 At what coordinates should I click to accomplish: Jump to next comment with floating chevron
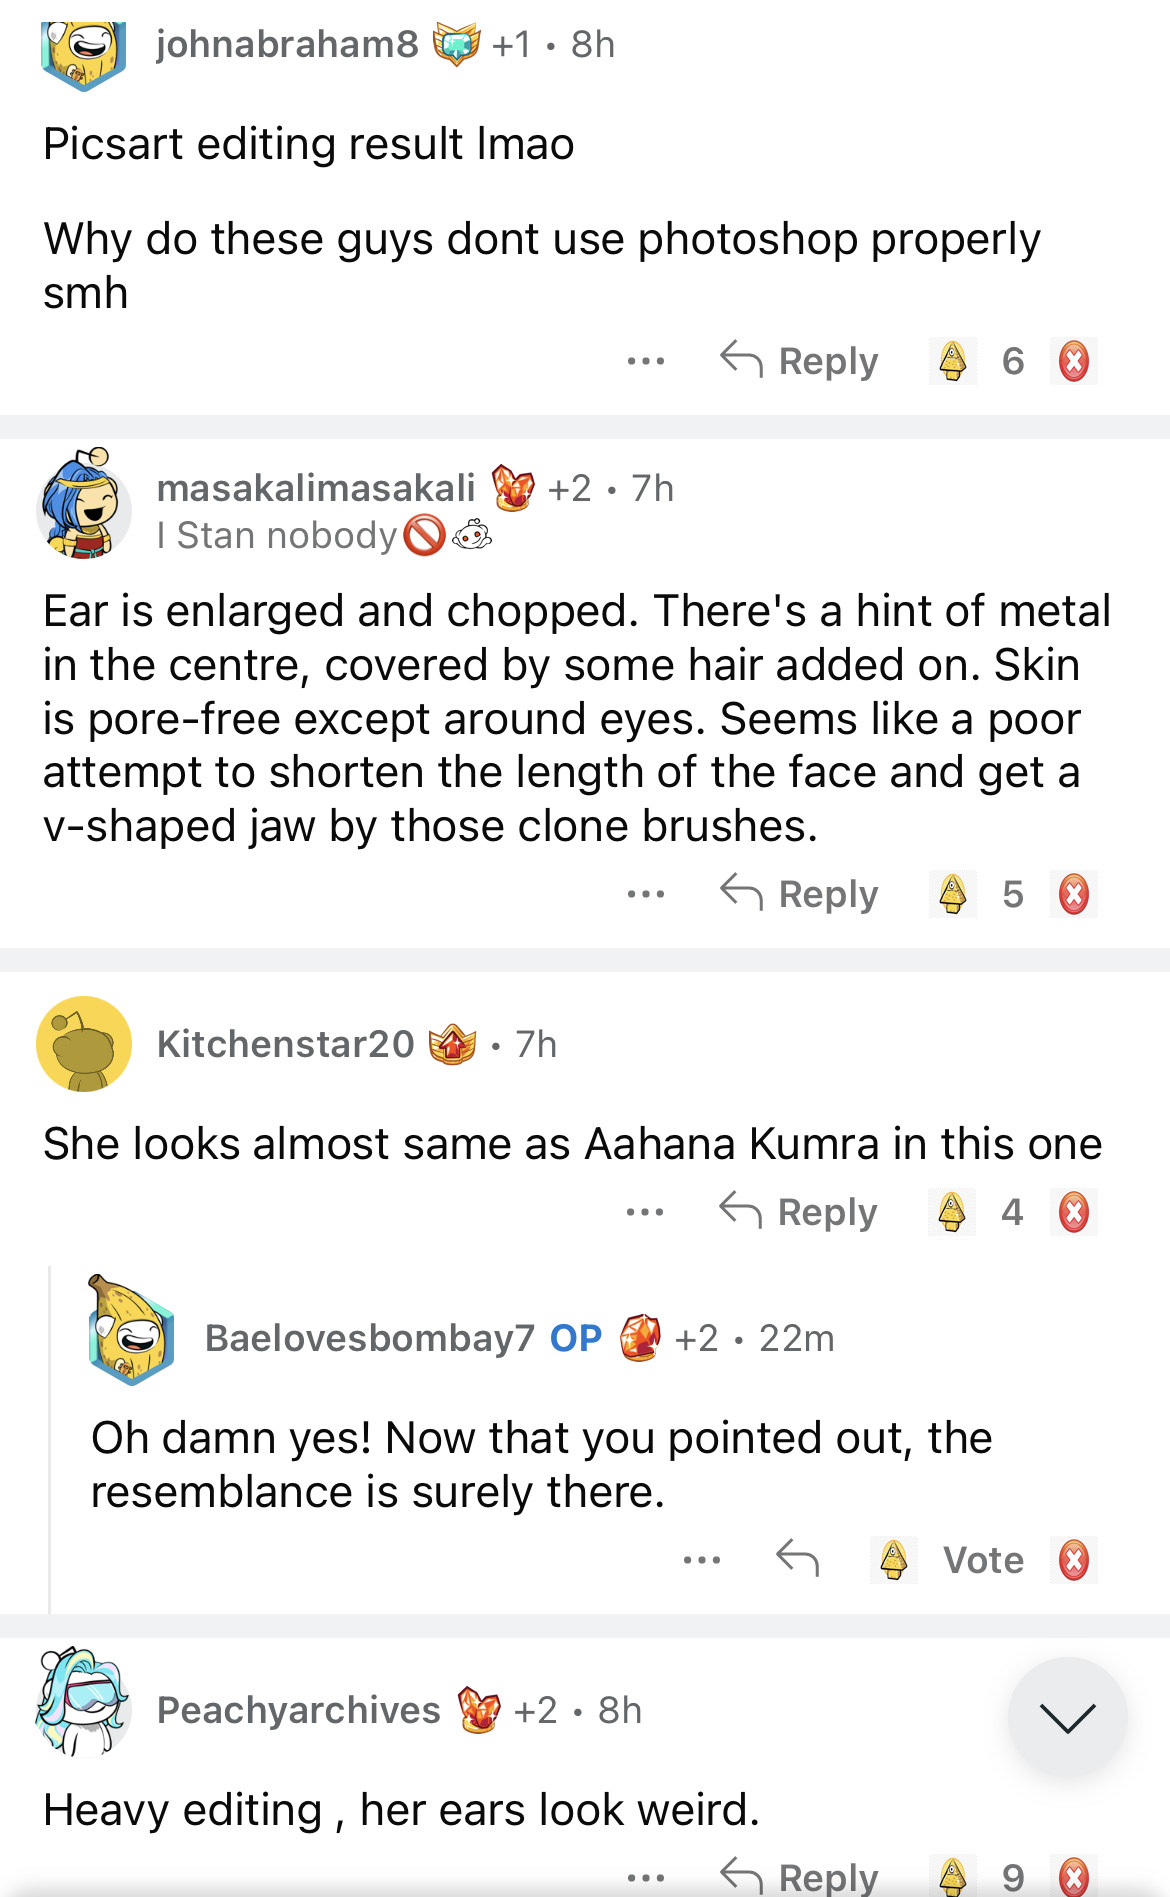tap(1067, 1717)
